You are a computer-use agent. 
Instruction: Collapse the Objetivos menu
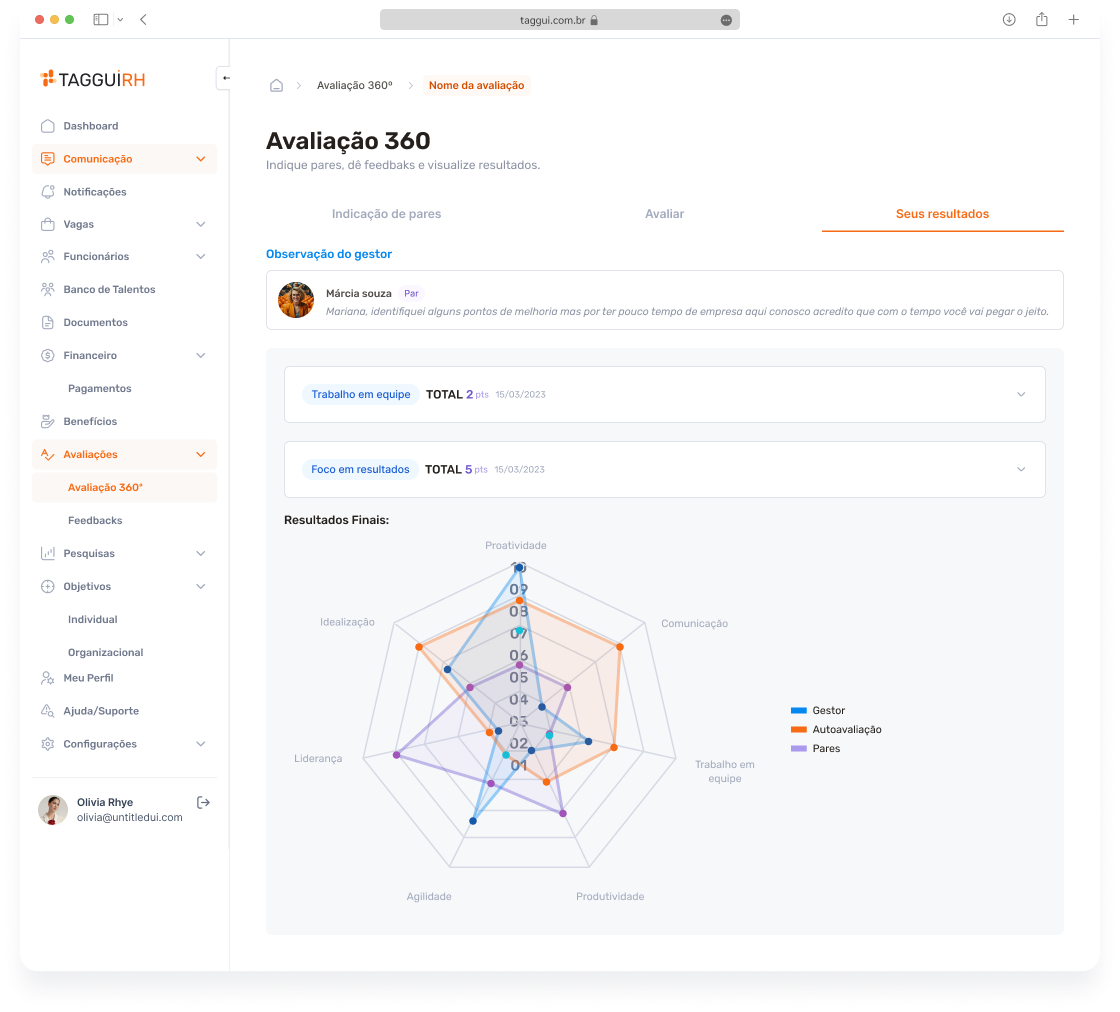[199, 586]
